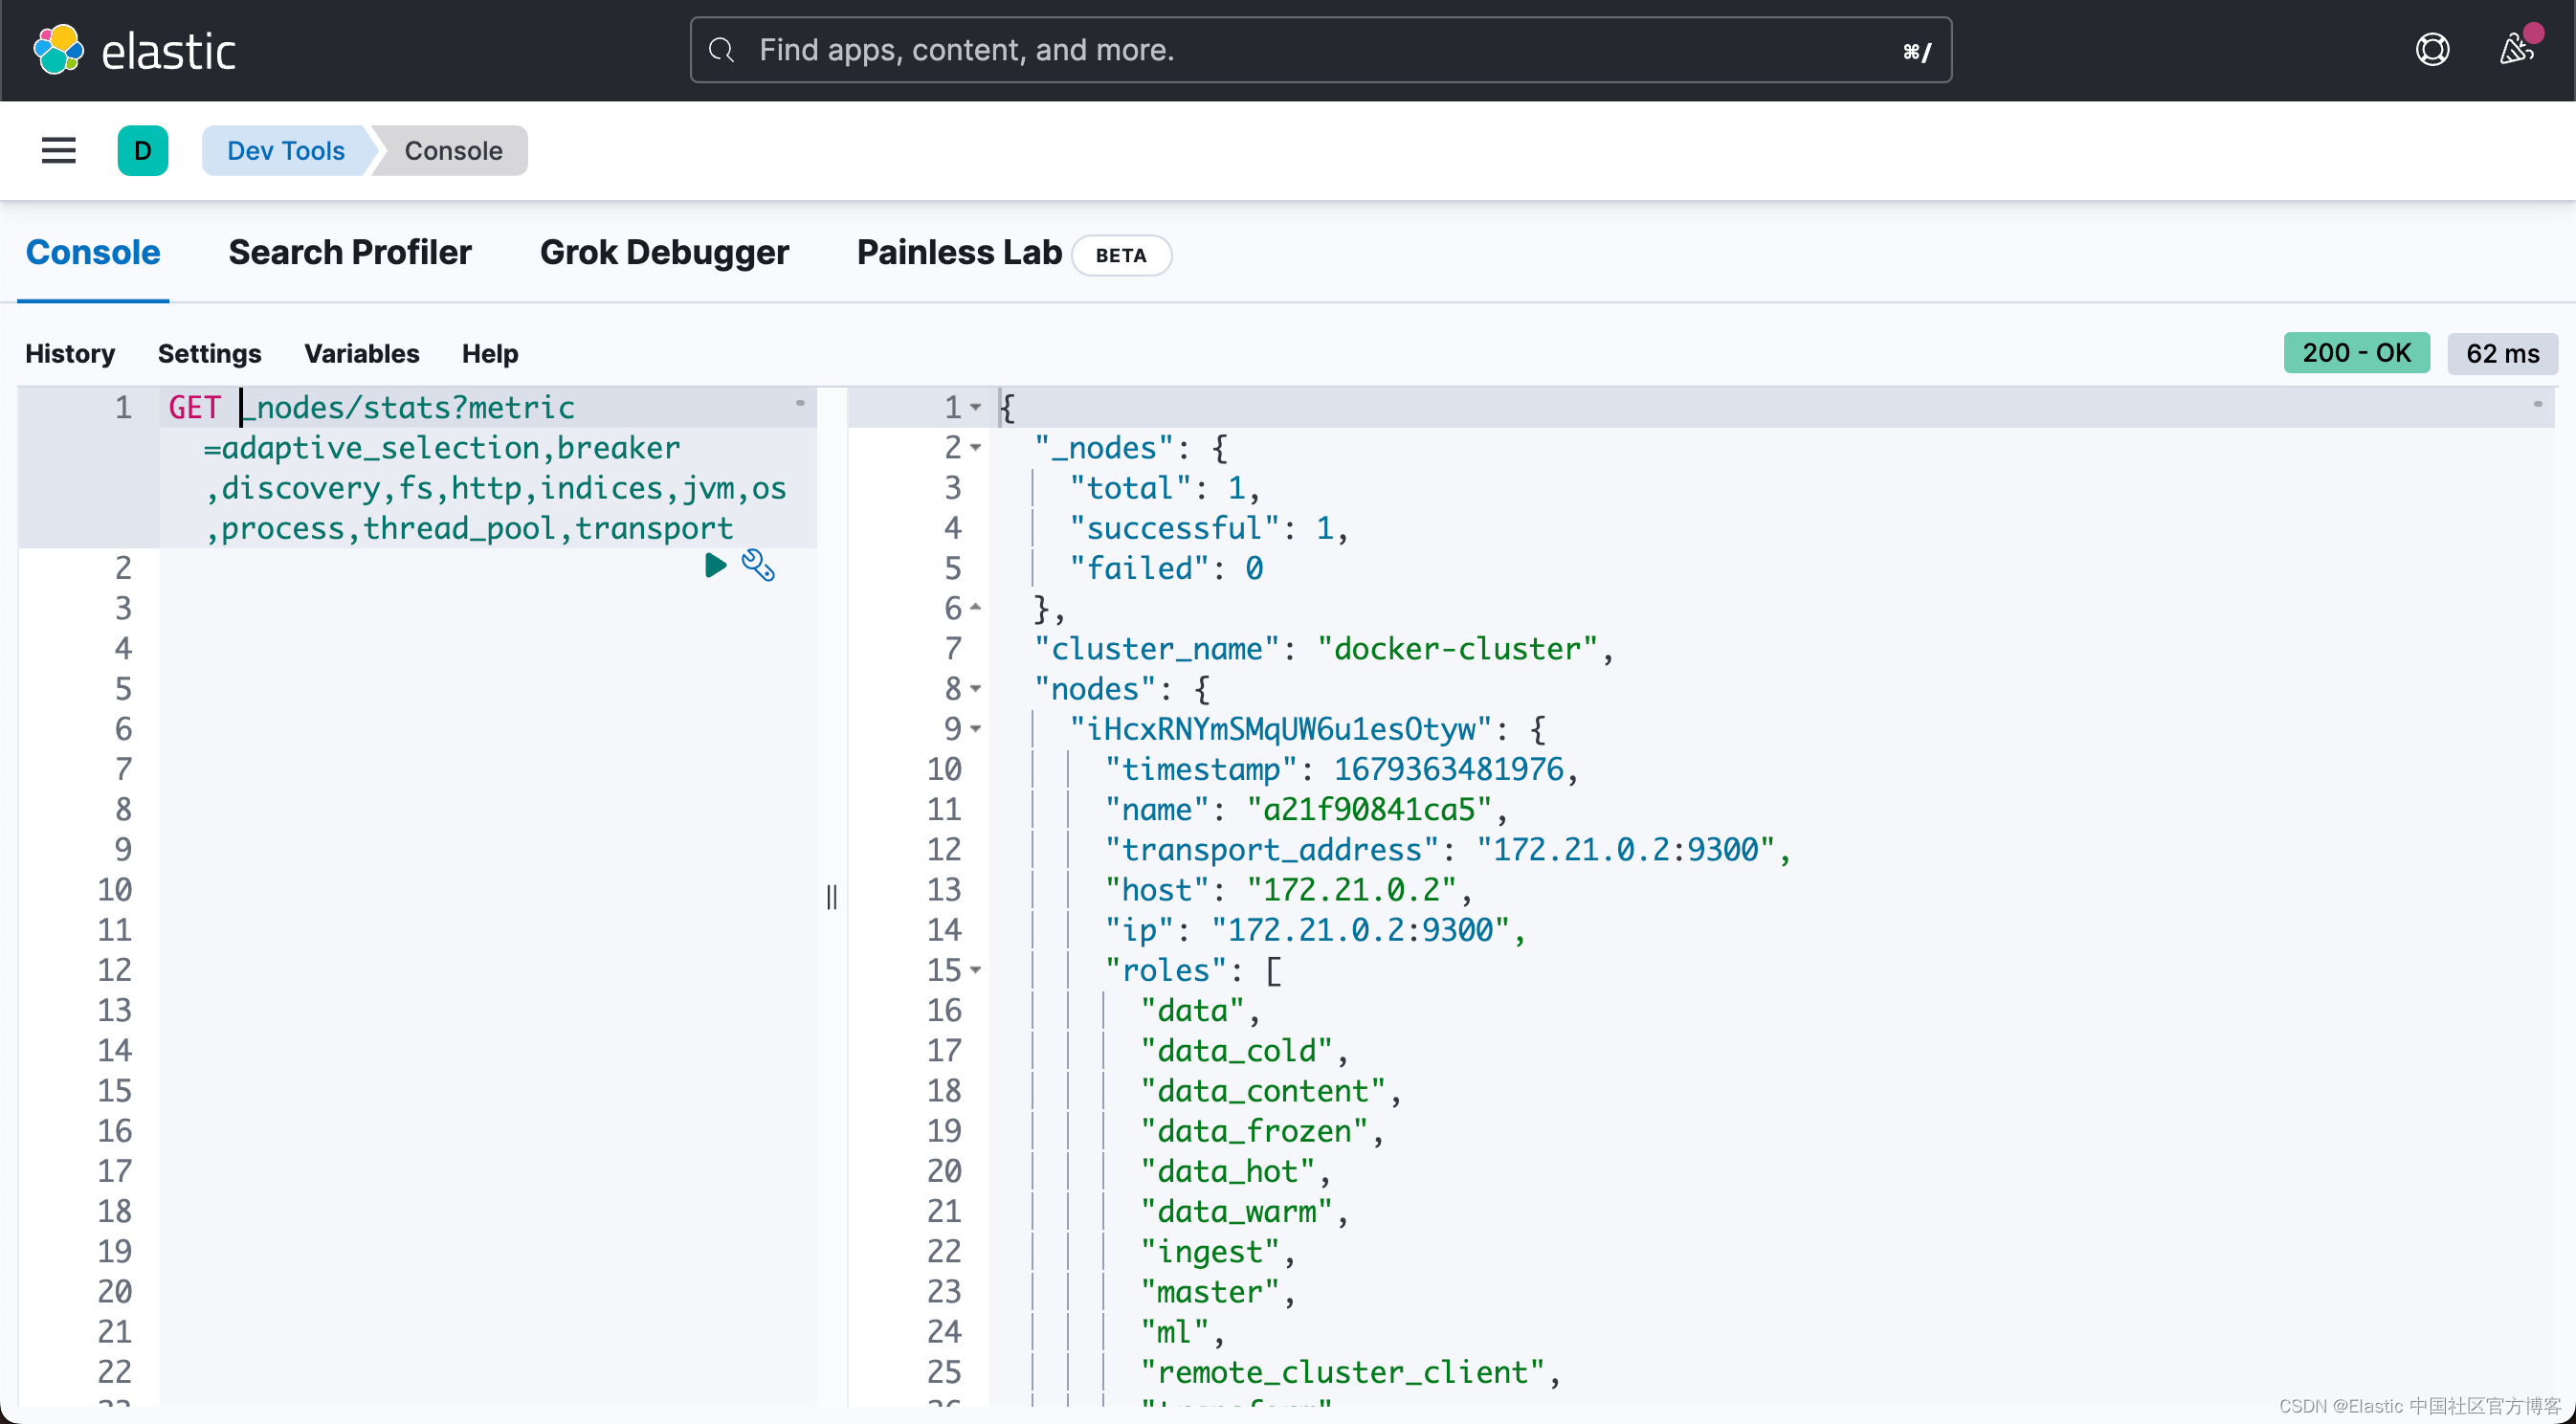Click _nodes/stats?metric in the request
The height and width of the screenshot is (1424, 2576).
coord(408,408)
